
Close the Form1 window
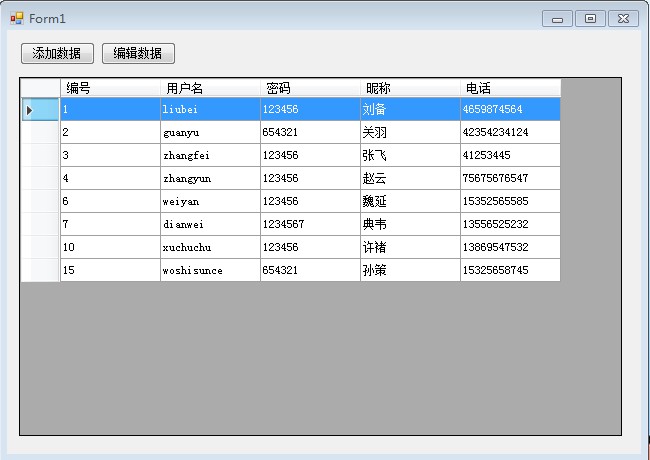point(623,19)
